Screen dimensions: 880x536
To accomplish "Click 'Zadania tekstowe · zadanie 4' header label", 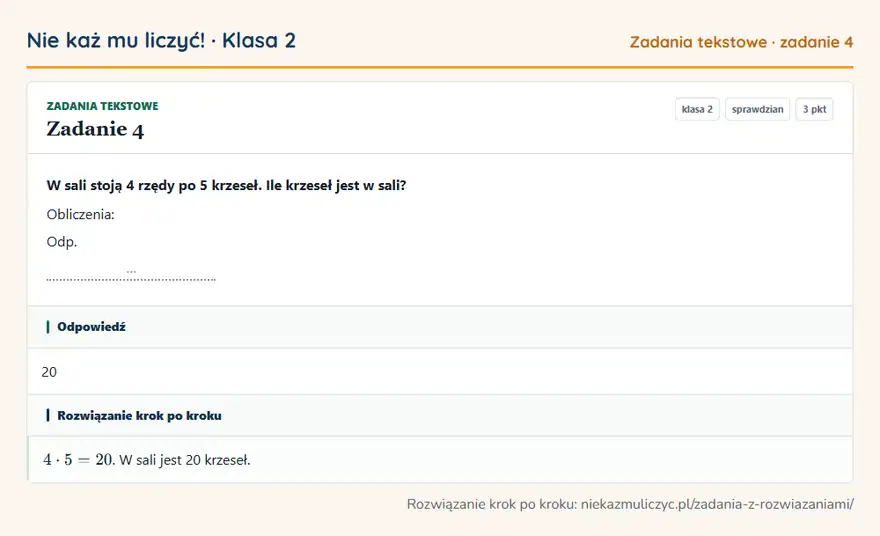I will pyautogui.click(x=741, y=42).
